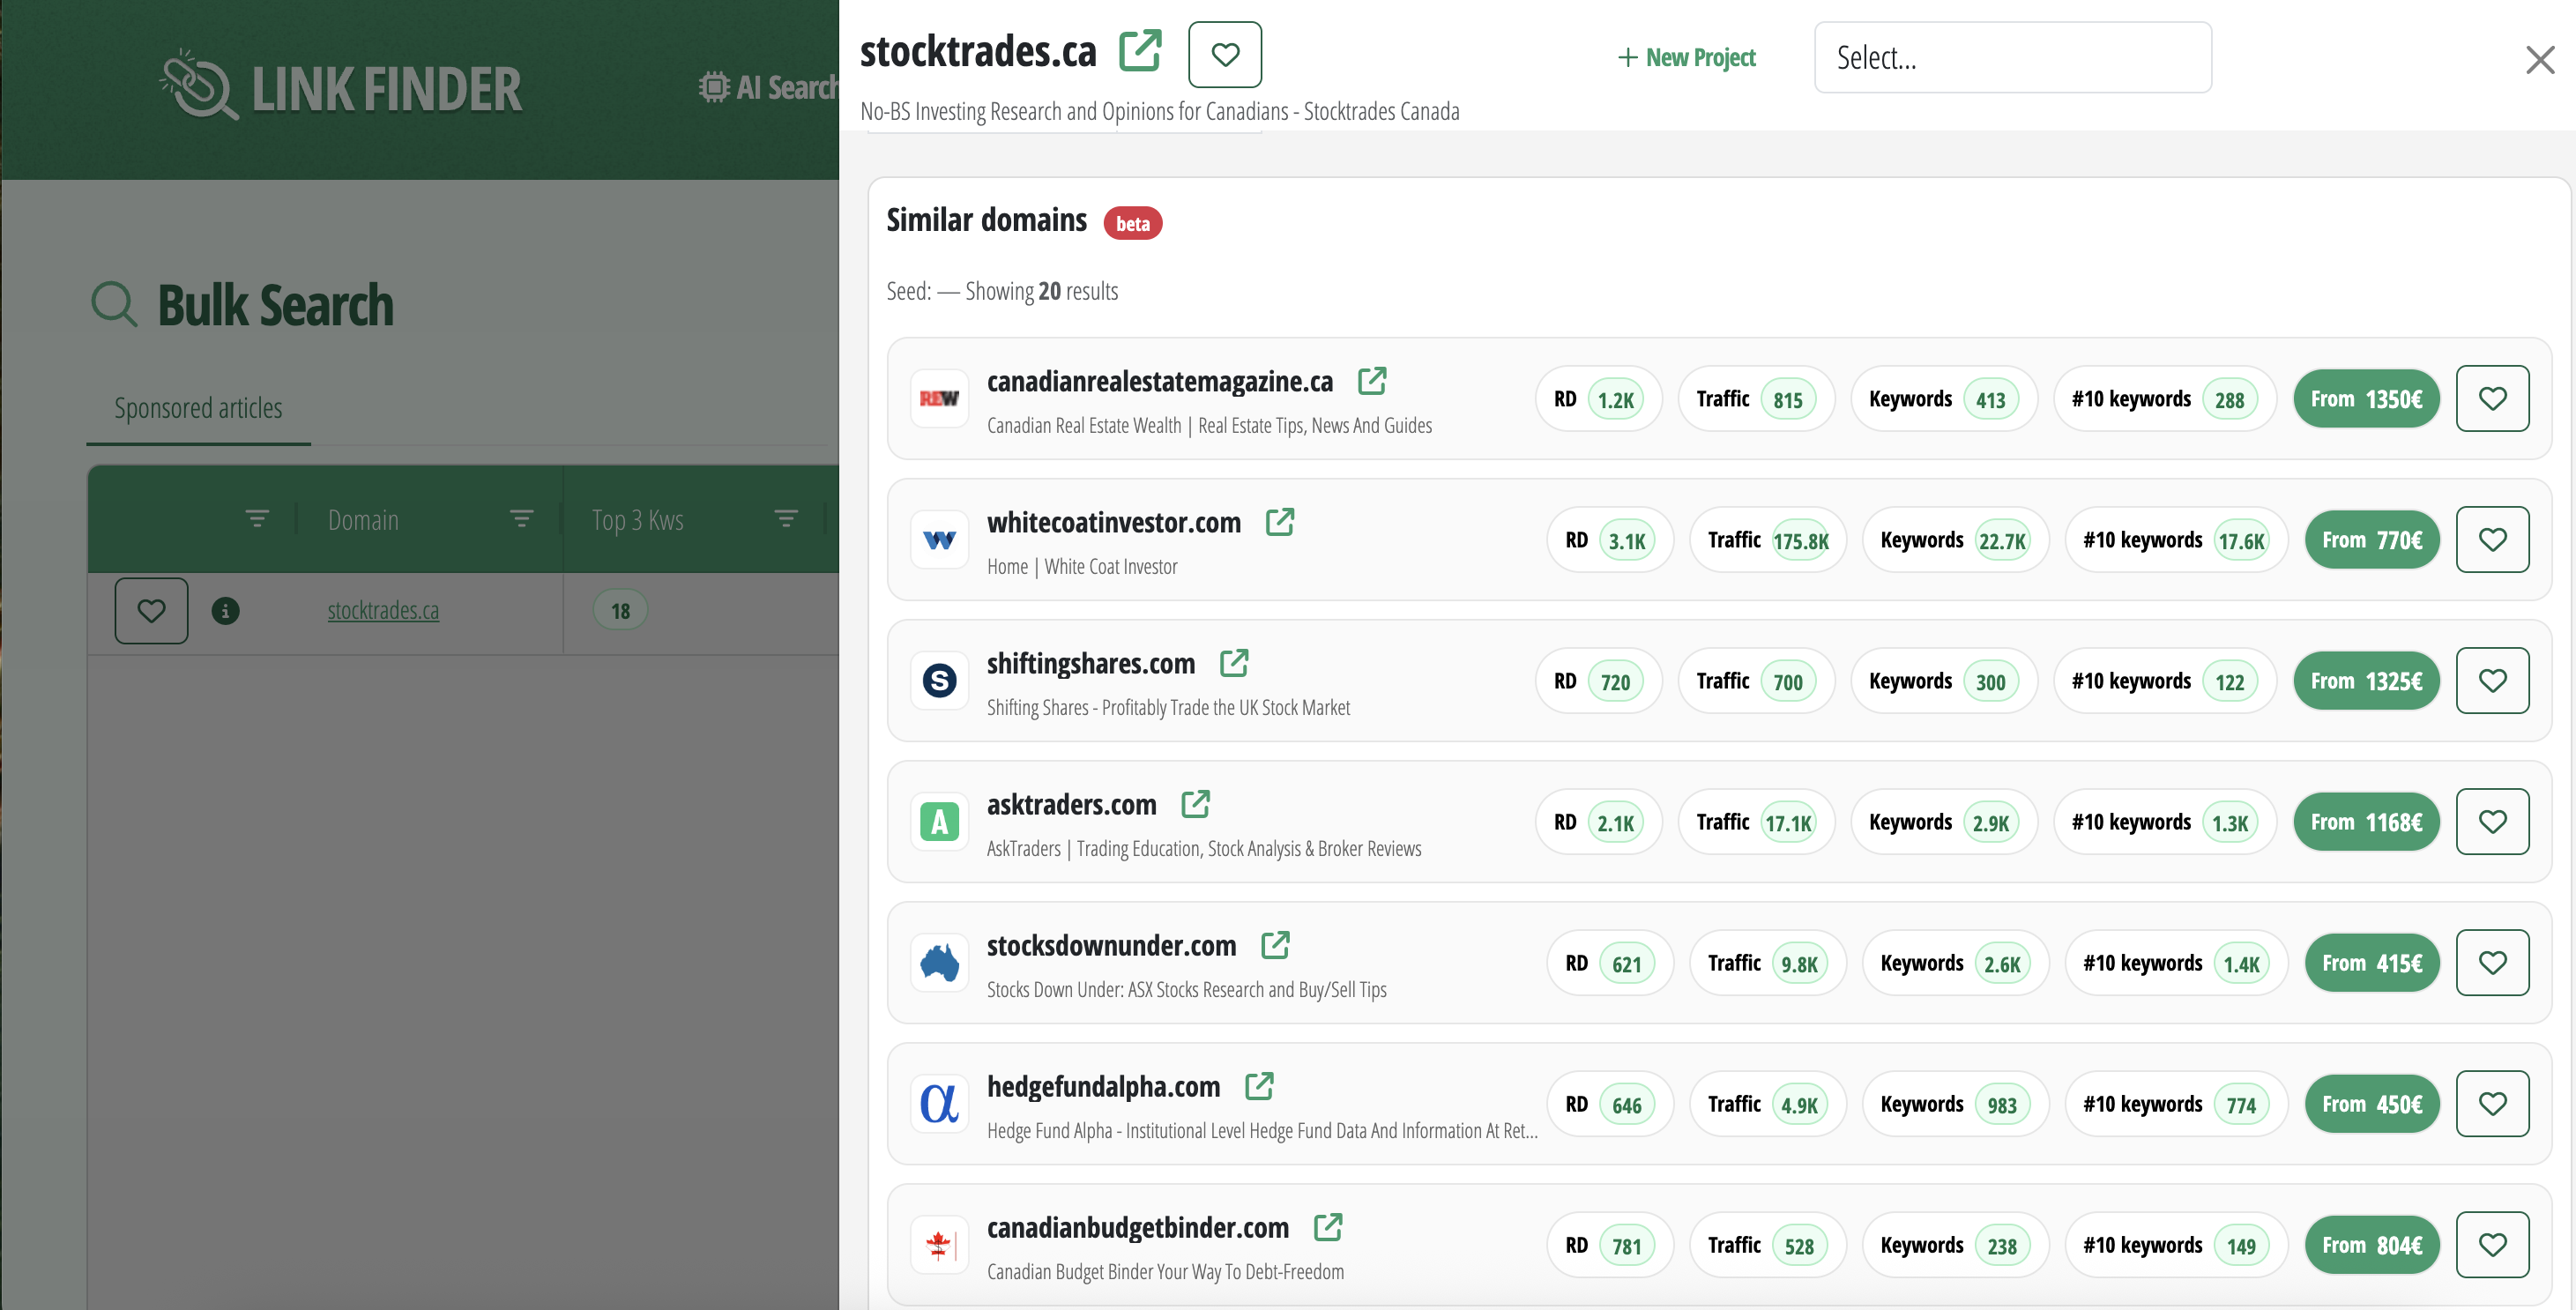Open stocktrades.ca in external tab icon
Image resolution: width=2576 pixels, height=1310 pixels.
[x=1140, y=51]
